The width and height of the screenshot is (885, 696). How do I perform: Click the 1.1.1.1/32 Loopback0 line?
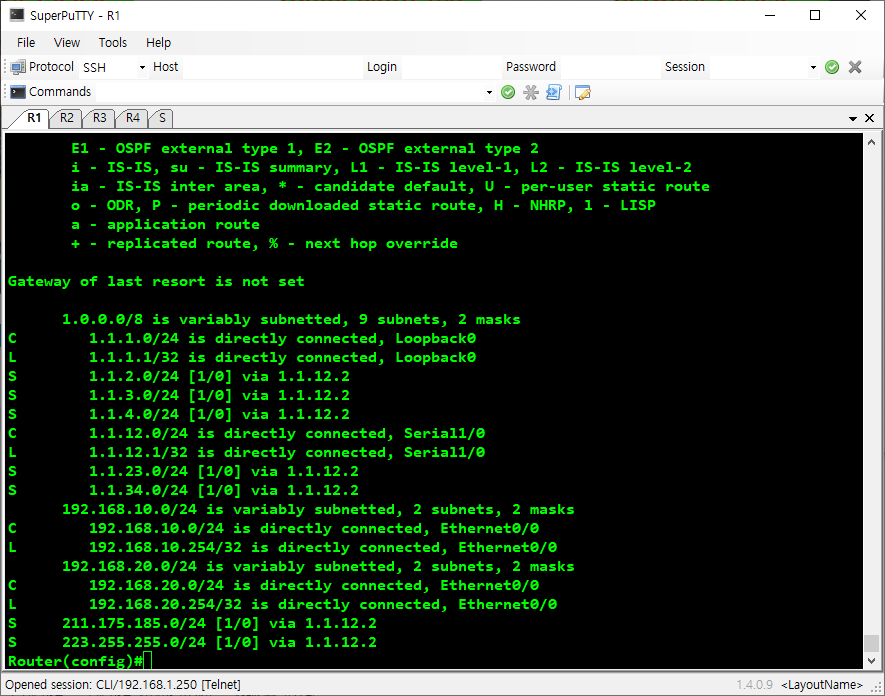(x=242, y=357)
